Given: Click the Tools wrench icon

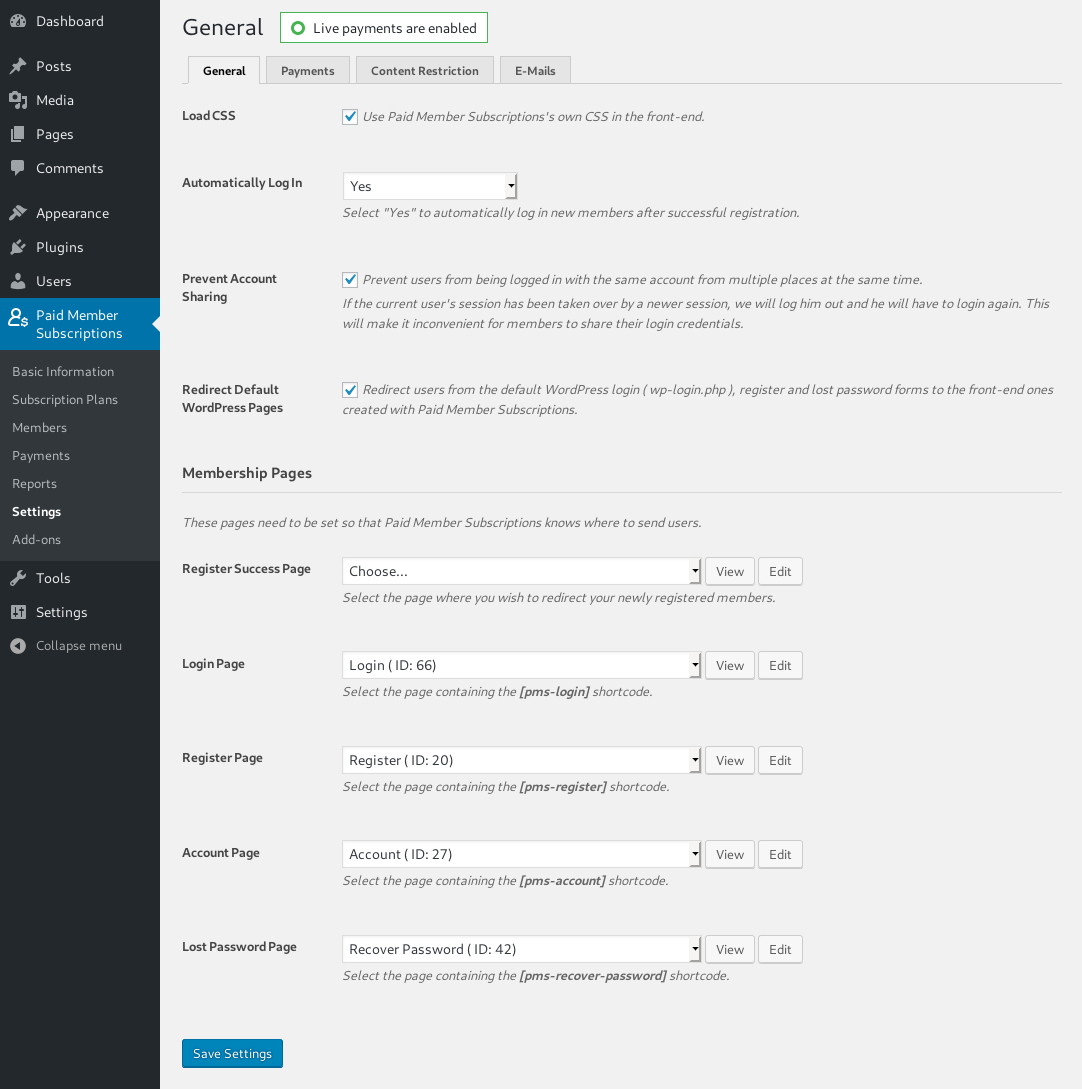Looking at the screenshot, I should (x=18, y=578).
